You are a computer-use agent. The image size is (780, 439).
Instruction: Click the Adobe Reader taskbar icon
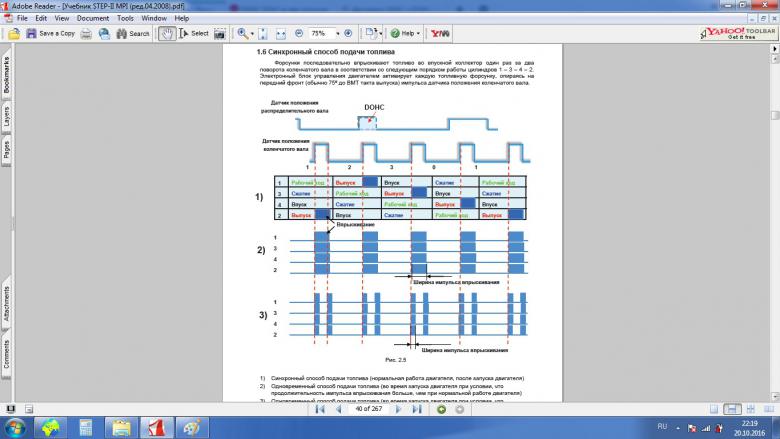156,428
